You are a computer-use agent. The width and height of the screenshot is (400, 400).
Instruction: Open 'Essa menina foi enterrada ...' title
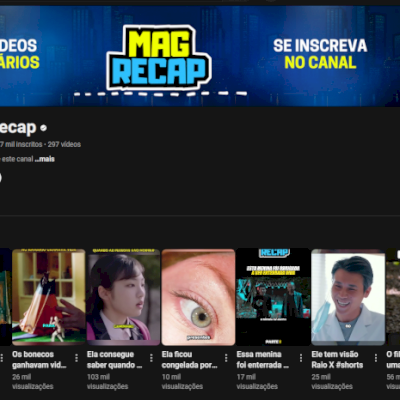click(263, 360)
